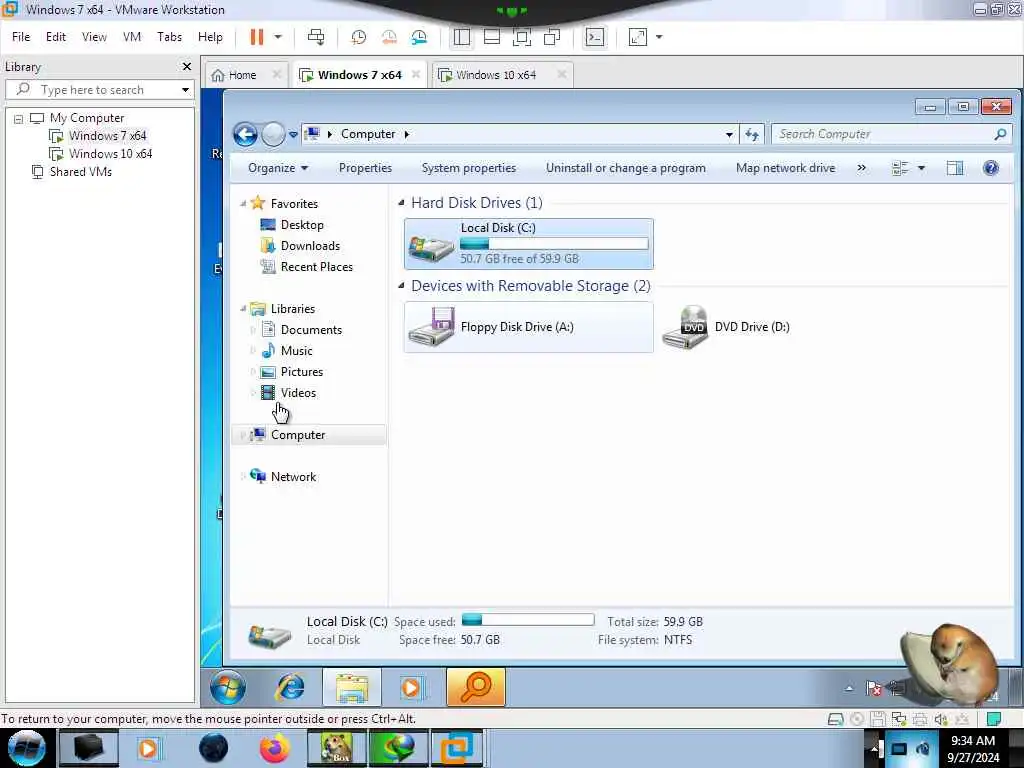Open the VMware Edit menu

56,37
